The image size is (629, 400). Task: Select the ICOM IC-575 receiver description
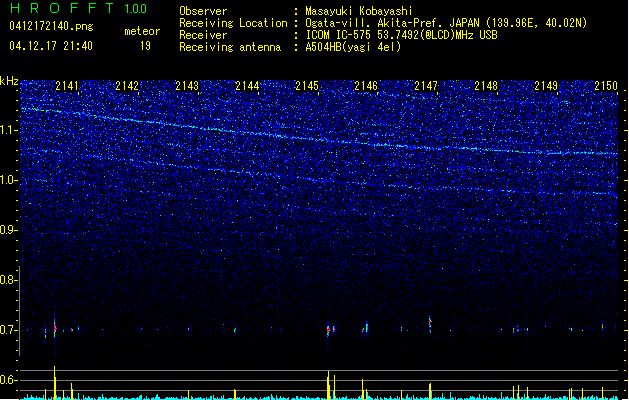(401, 35)
